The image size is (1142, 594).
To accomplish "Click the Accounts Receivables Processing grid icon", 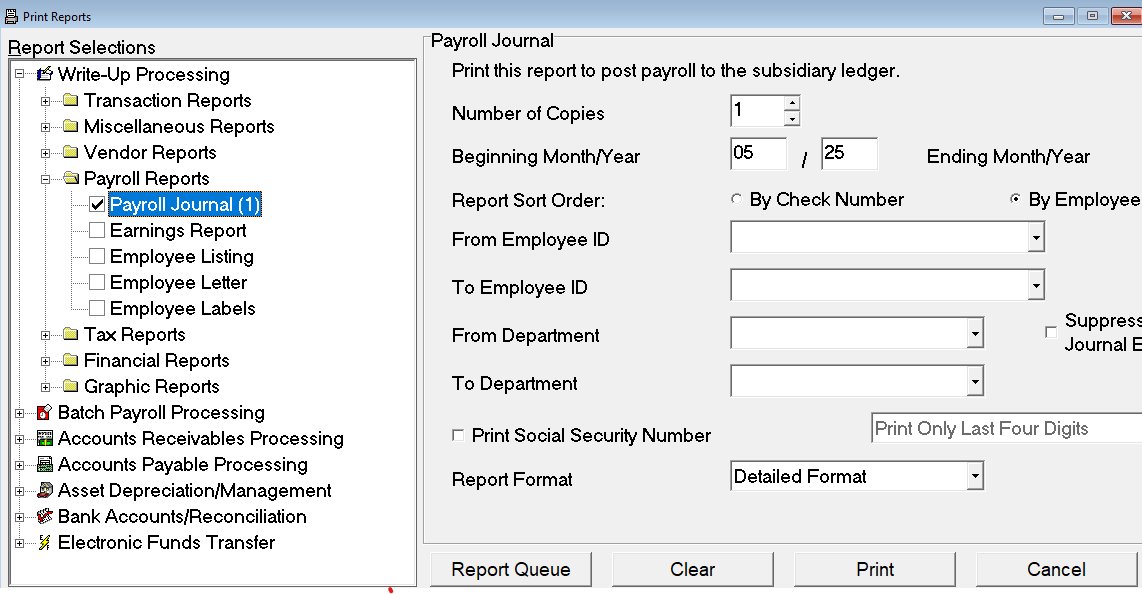I will click(x=43, y=438).
